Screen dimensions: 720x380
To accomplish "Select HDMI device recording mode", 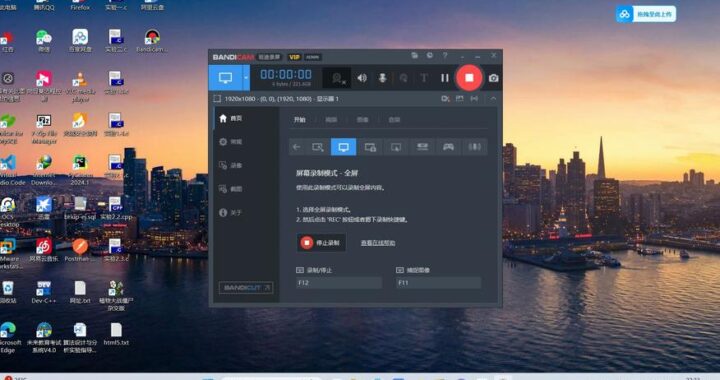I will coord(422,147).
